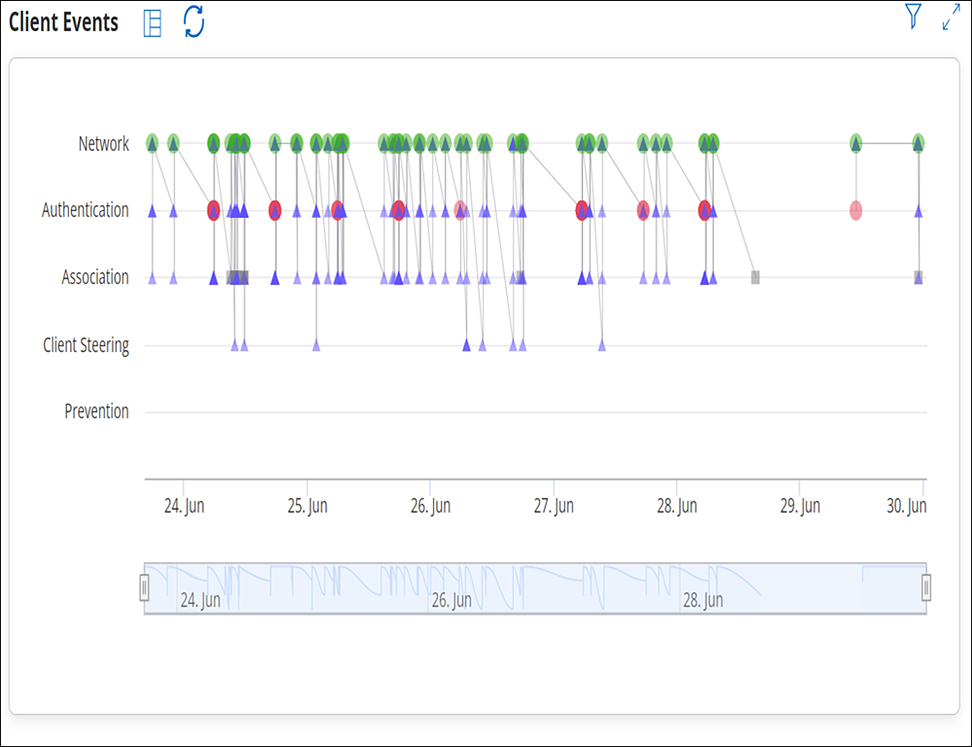Select the lone gray Association square on 28 Jun
Viewport: 972px width, 747px height.
click(755, 277)
